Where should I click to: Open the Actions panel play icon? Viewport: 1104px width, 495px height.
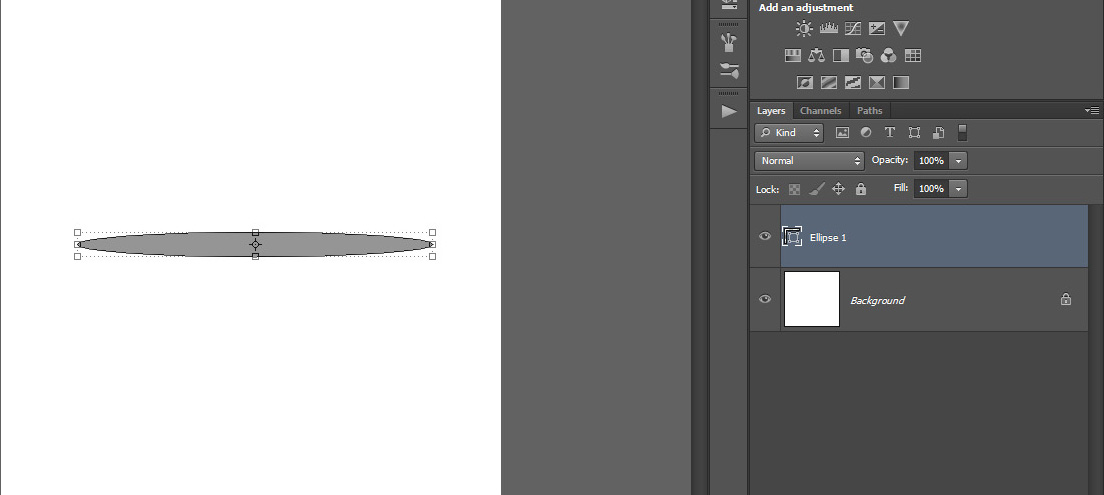[729, 111]
